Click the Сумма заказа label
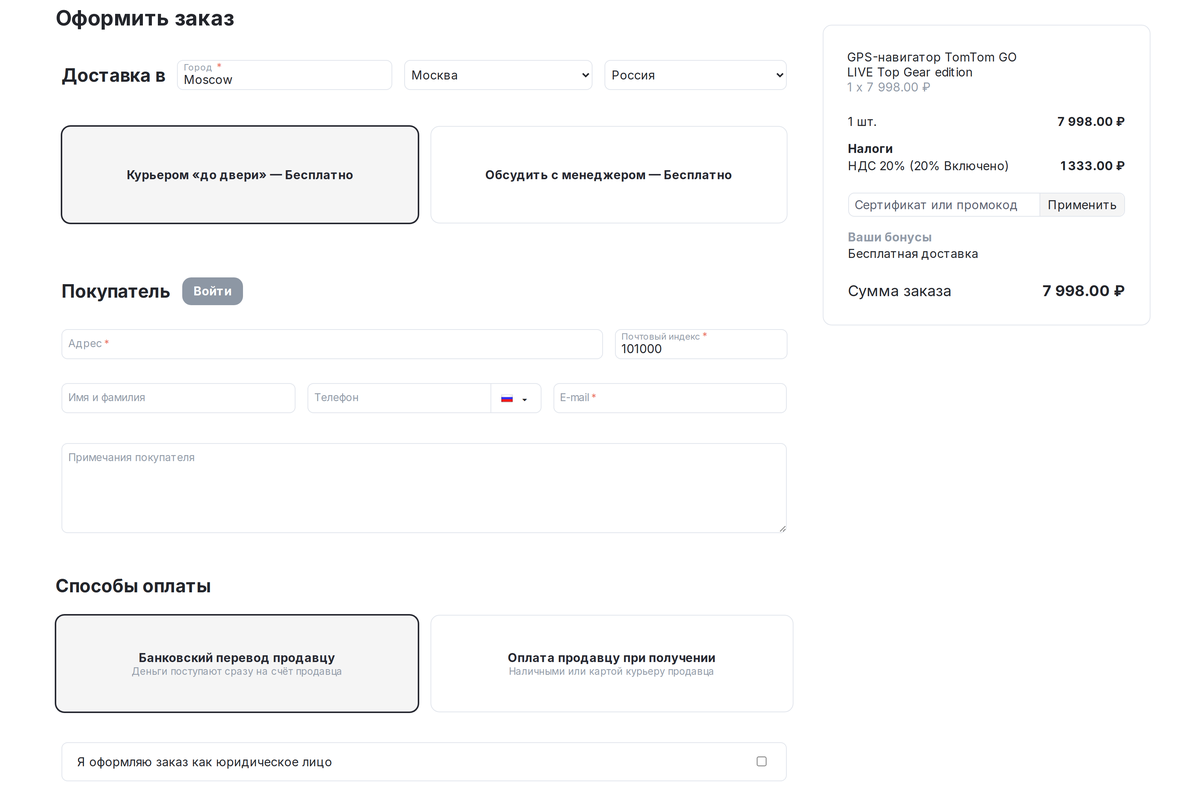1200x797 pixels. [x=900, y=291]
